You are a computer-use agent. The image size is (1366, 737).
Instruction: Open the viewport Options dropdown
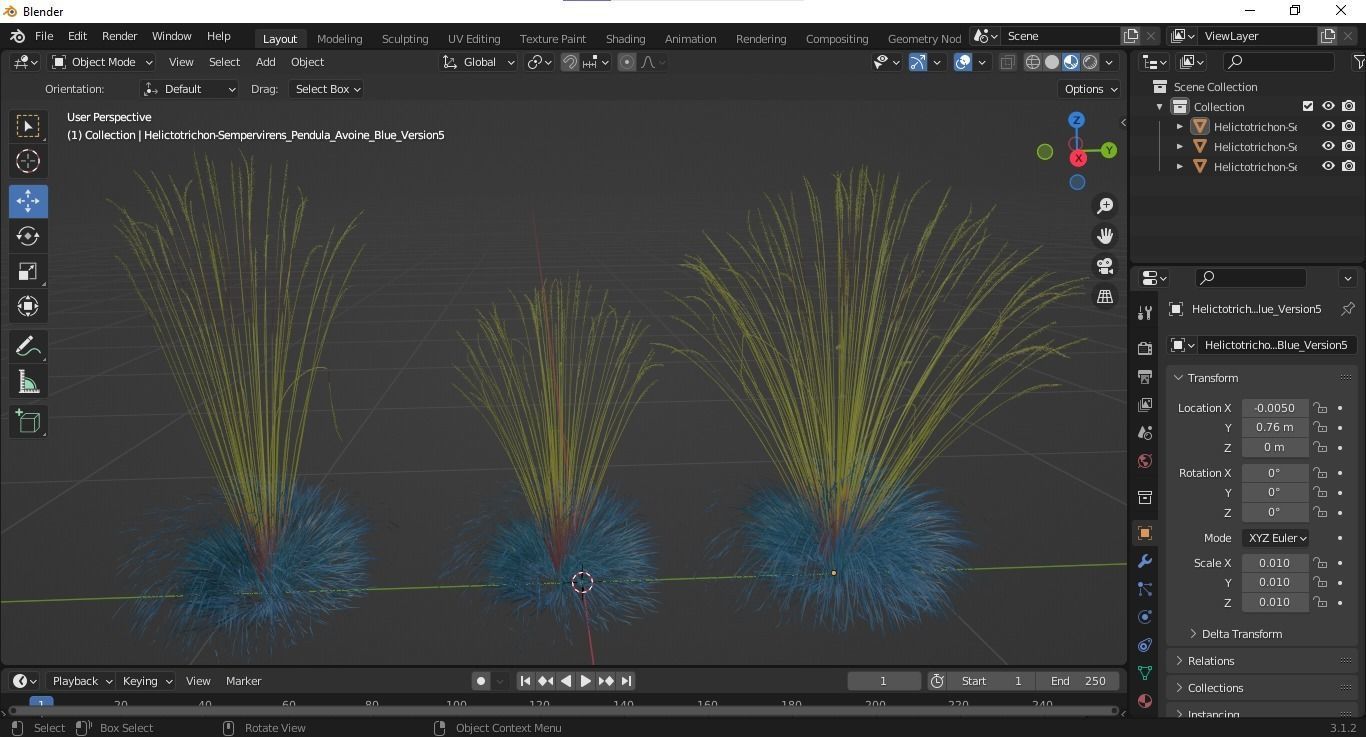1091,89
